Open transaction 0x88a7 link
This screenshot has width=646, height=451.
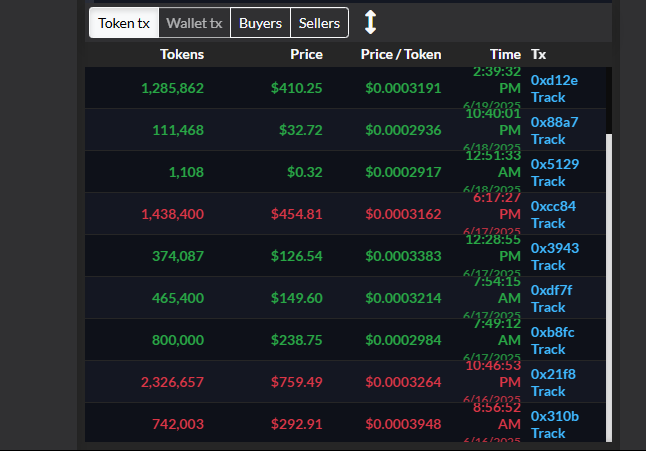[554, 122]
